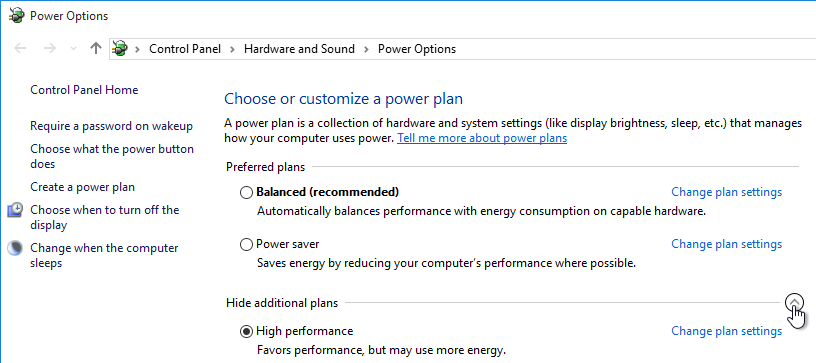Select the Power saver plan

pos(246,244)
